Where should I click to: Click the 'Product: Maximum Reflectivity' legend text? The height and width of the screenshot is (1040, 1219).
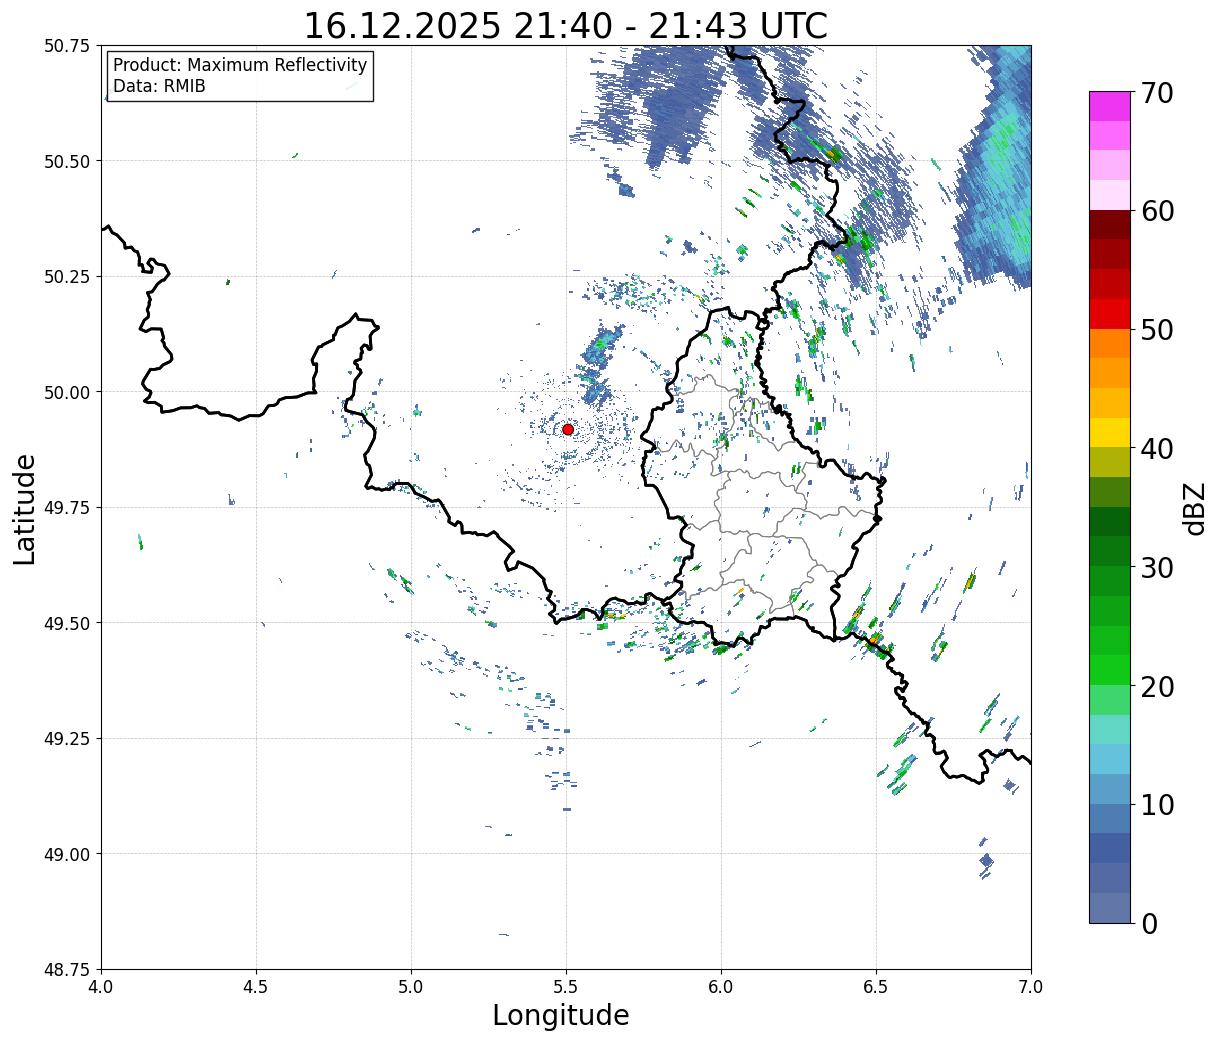[x=240, y=65]
